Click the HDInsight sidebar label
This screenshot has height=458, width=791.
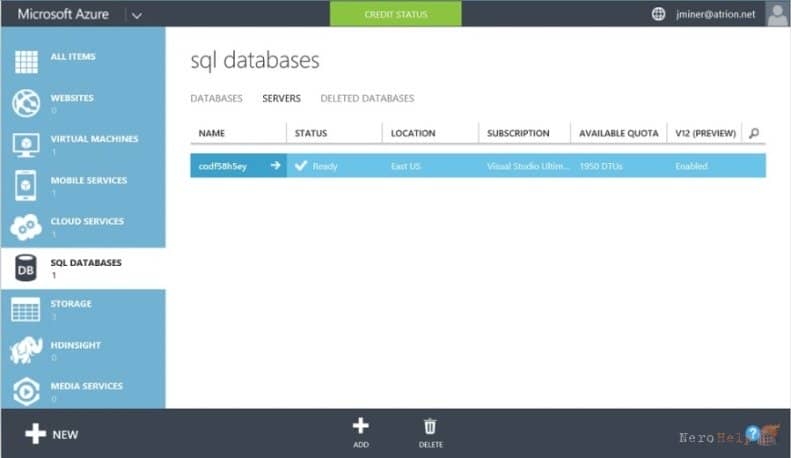click(x=76, y=345)
